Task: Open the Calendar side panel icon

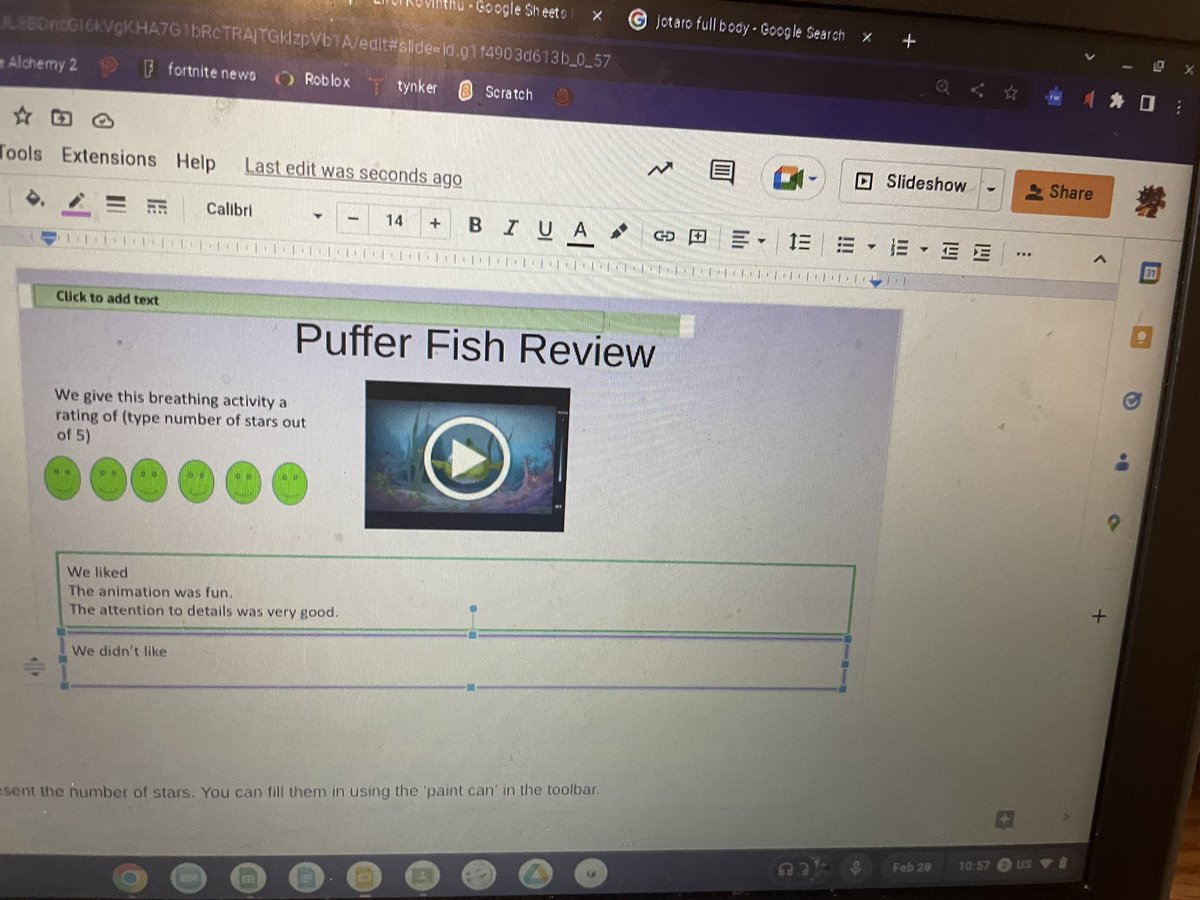Action: click(x=1151, y=273)
